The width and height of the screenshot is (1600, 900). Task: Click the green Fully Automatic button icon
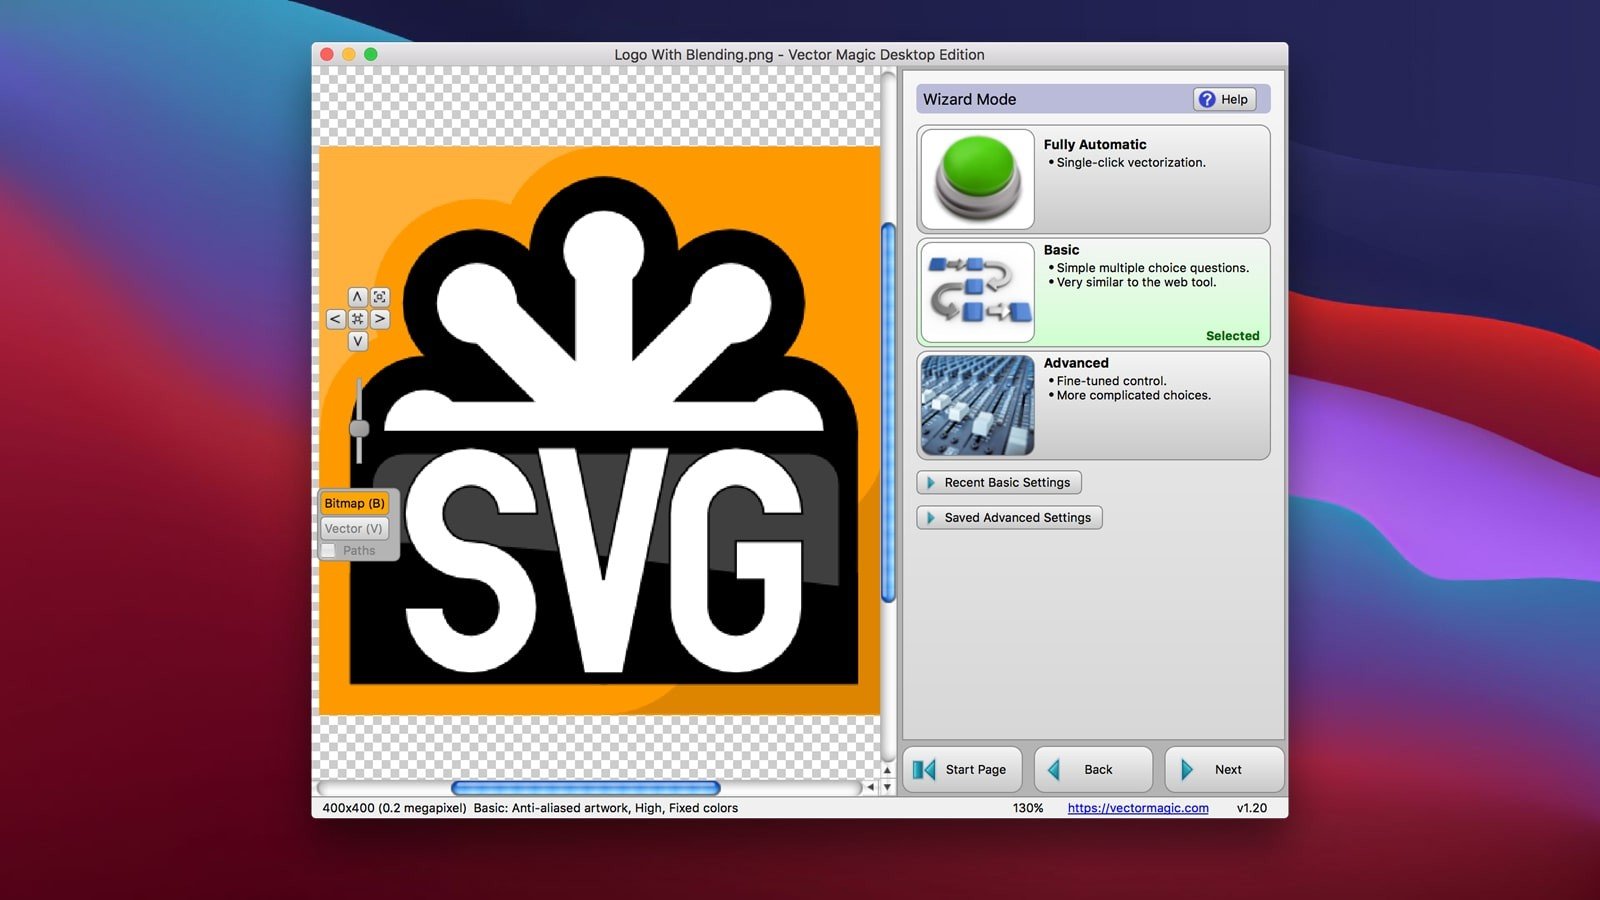coord(977,178)
